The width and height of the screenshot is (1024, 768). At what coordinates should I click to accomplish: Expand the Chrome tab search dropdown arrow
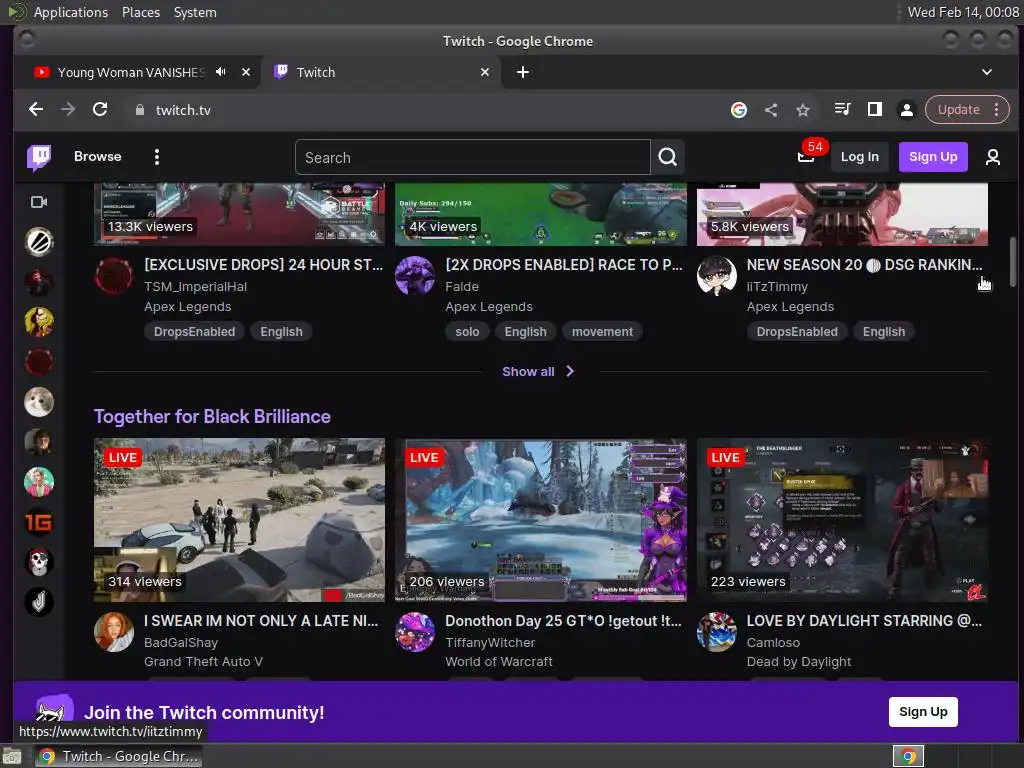click(987, 72)
